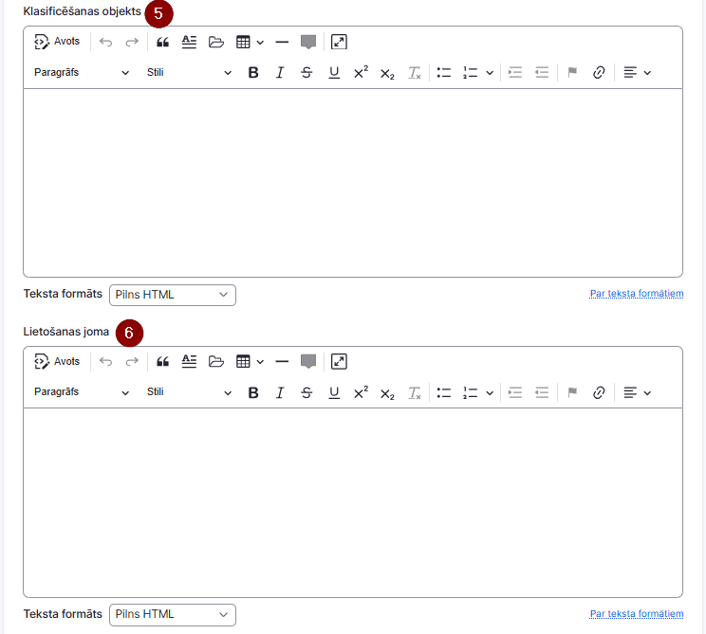Toggle bold in Klasificēšanas objekts editor
This screenshot has height=634, width=706.
[253, 72]
